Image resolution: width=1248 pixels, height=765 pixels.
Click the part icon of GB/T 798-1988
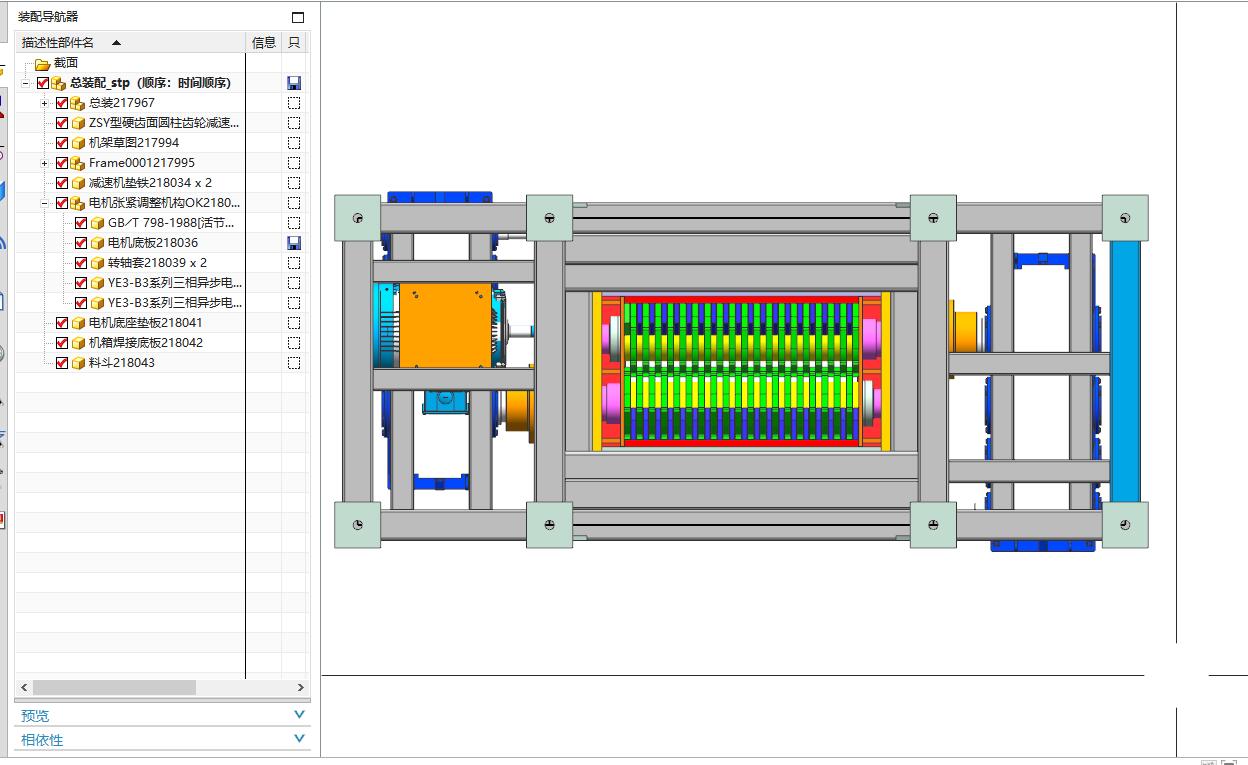97,223
